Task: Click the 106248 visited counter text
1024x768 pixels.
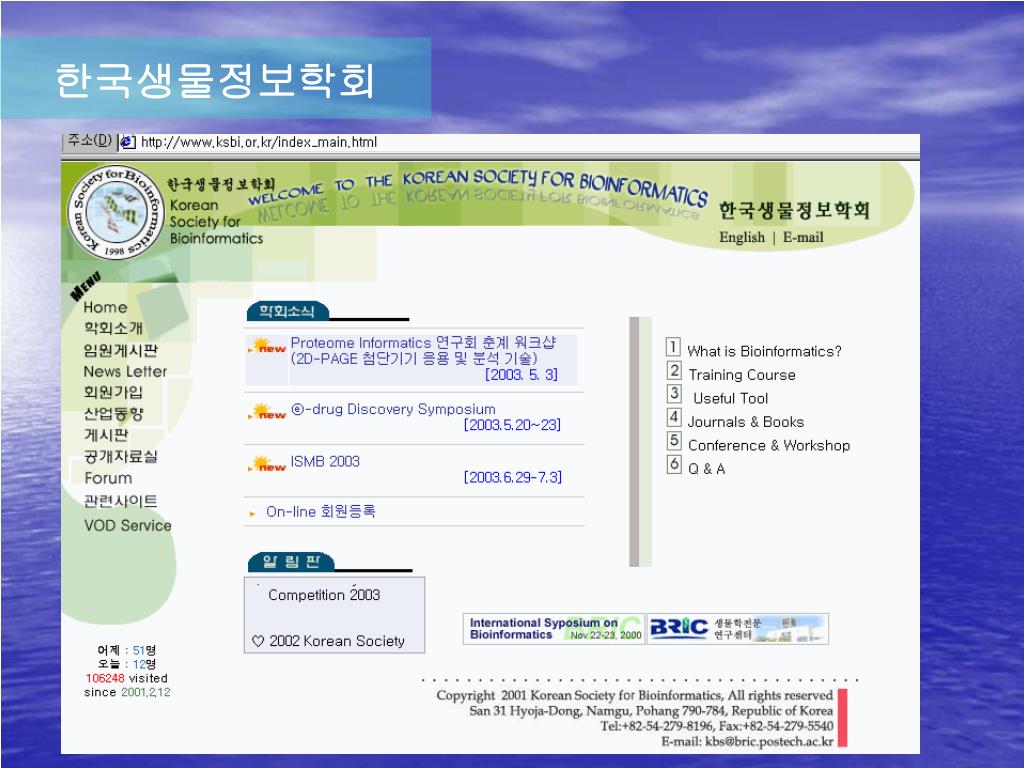Action: [126, 679]
